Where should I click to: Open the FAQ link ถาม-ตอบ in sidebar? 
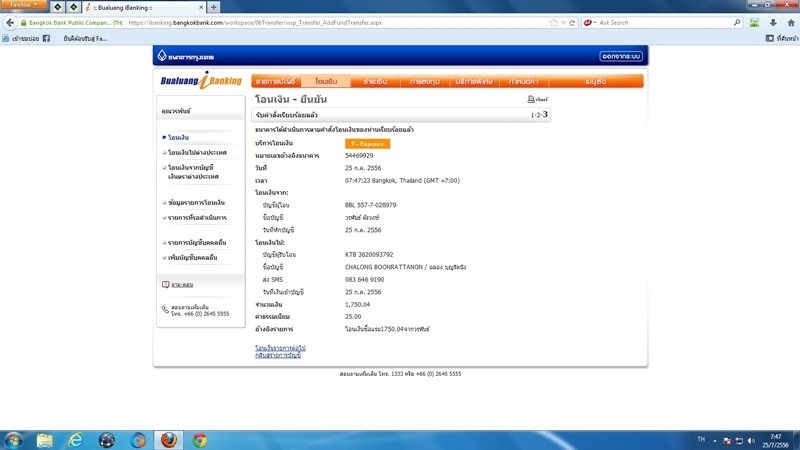182,285
